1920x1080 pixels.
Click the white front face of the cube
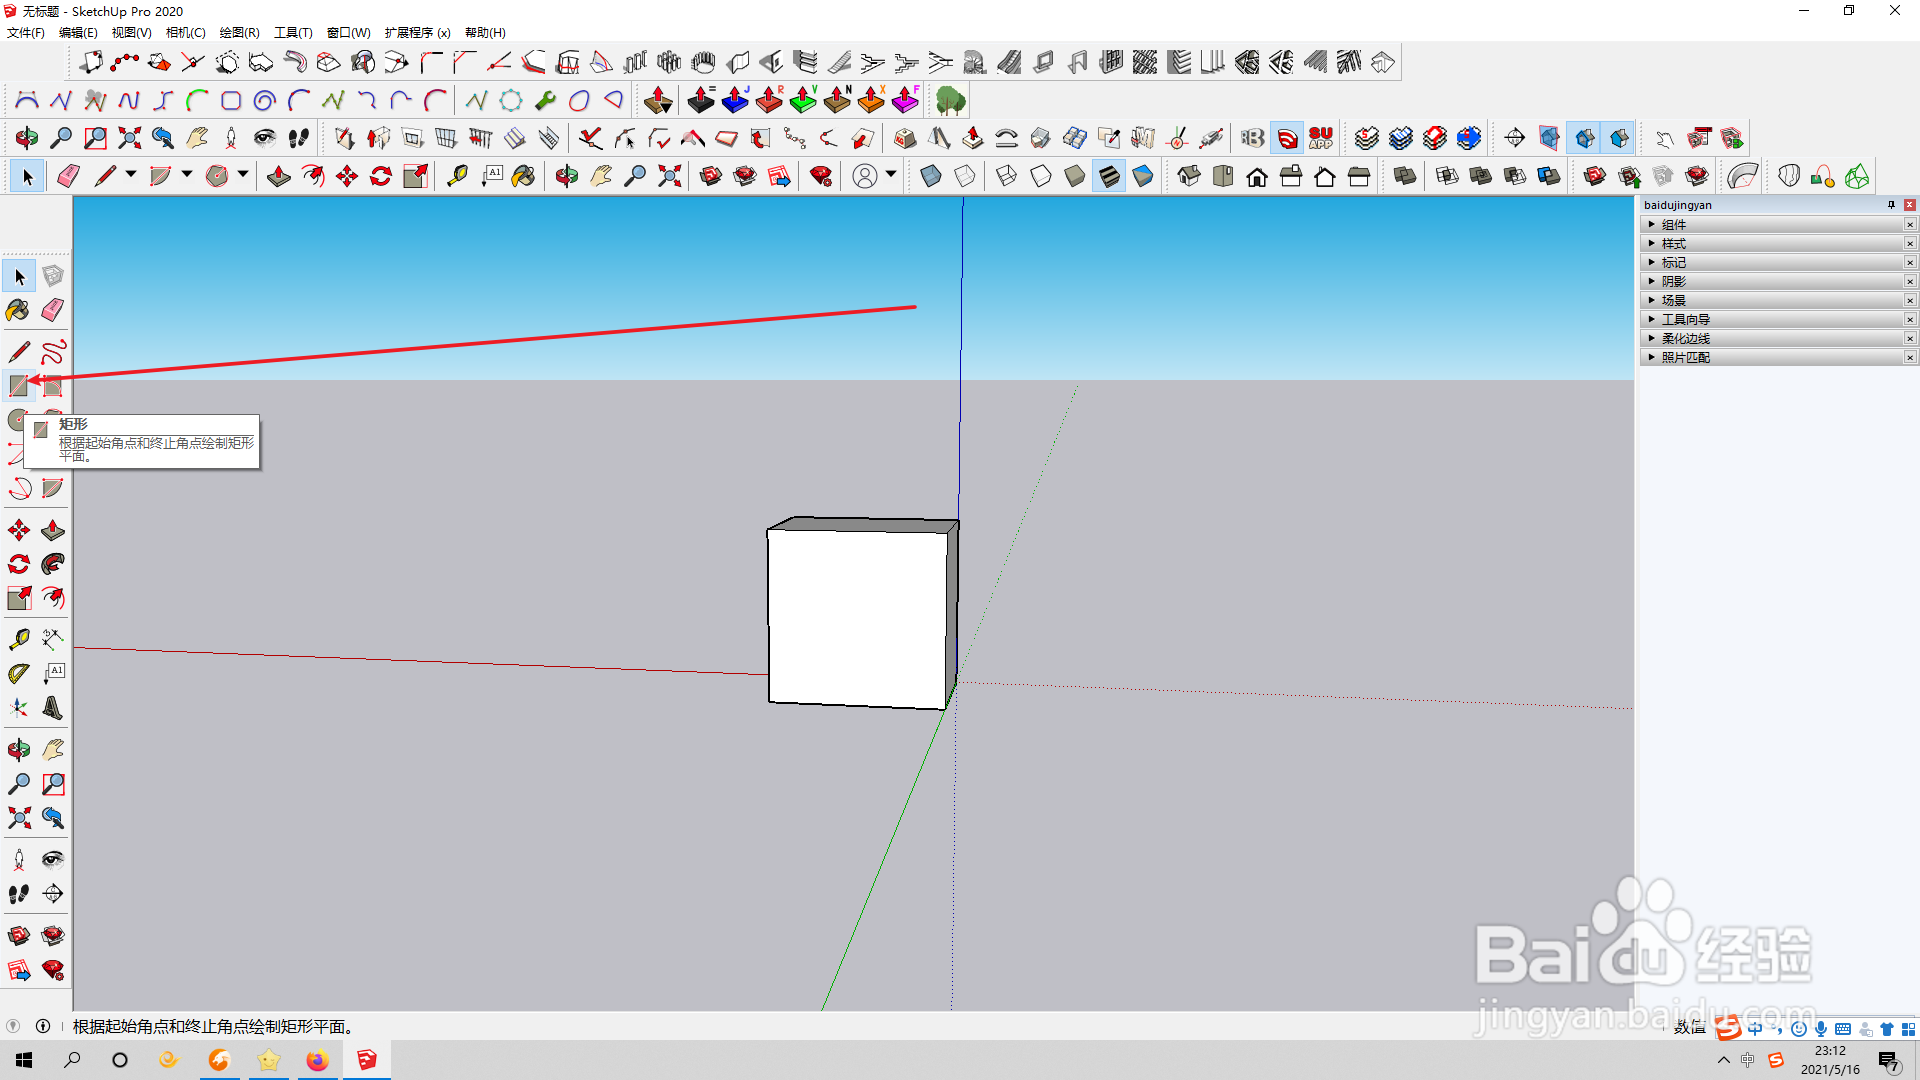(857, 617)
